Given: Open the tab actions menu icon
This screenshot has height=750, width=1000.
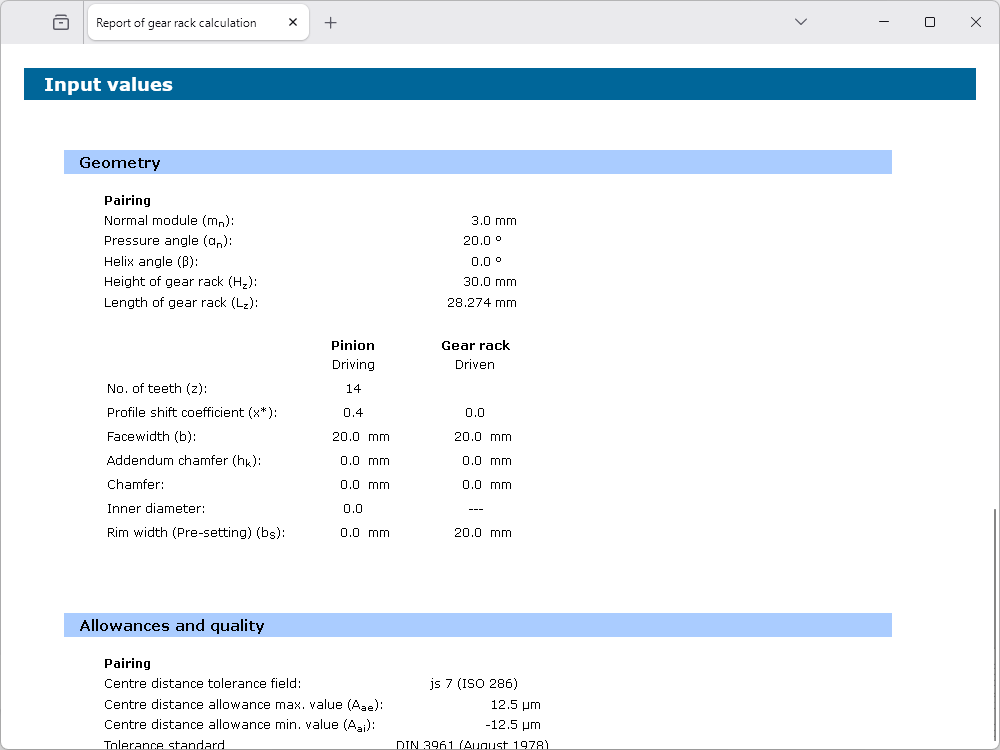Looking at the screenshot, I should (x=61, y=22).
